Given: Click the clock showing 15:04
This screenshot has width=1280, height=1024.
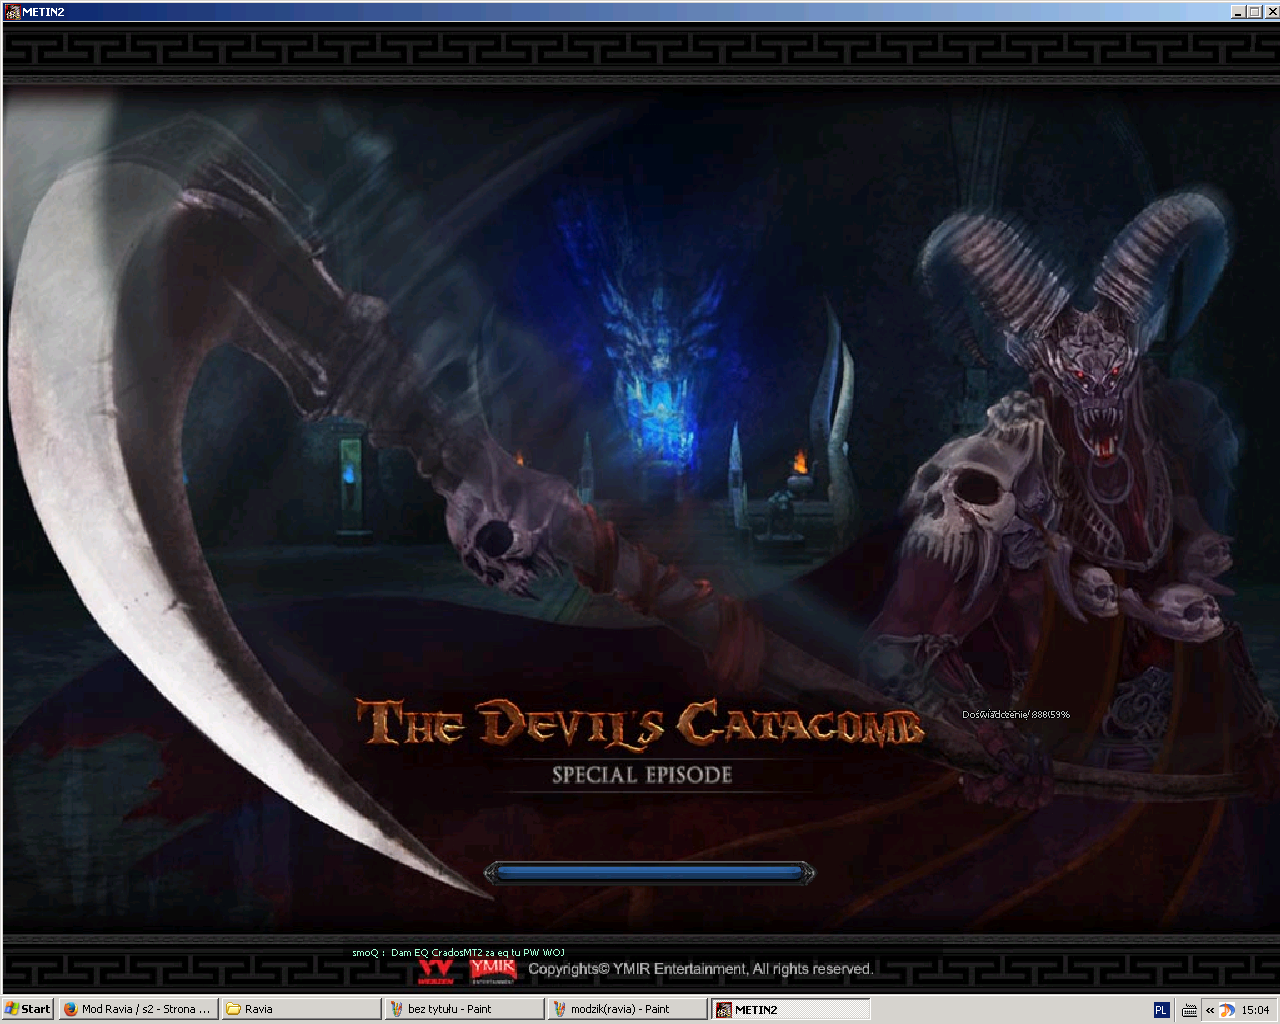Looking at the screenshot, I should click(x=1255, y=1010).
